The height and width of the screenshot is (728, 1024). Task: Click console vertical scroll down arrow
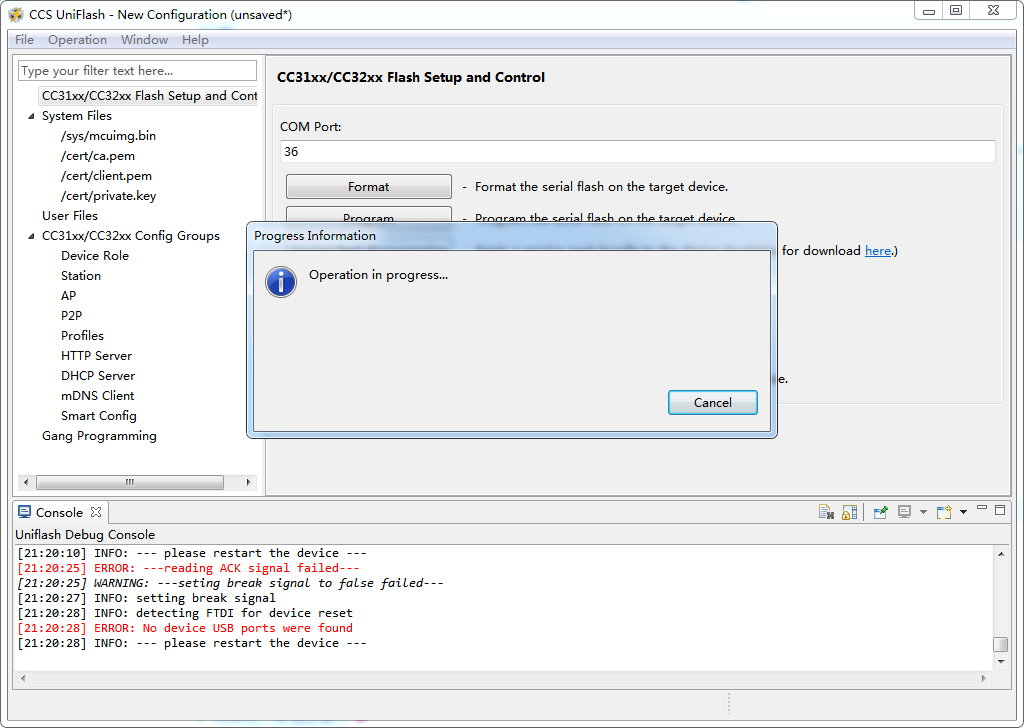[x=1000, y=661]
